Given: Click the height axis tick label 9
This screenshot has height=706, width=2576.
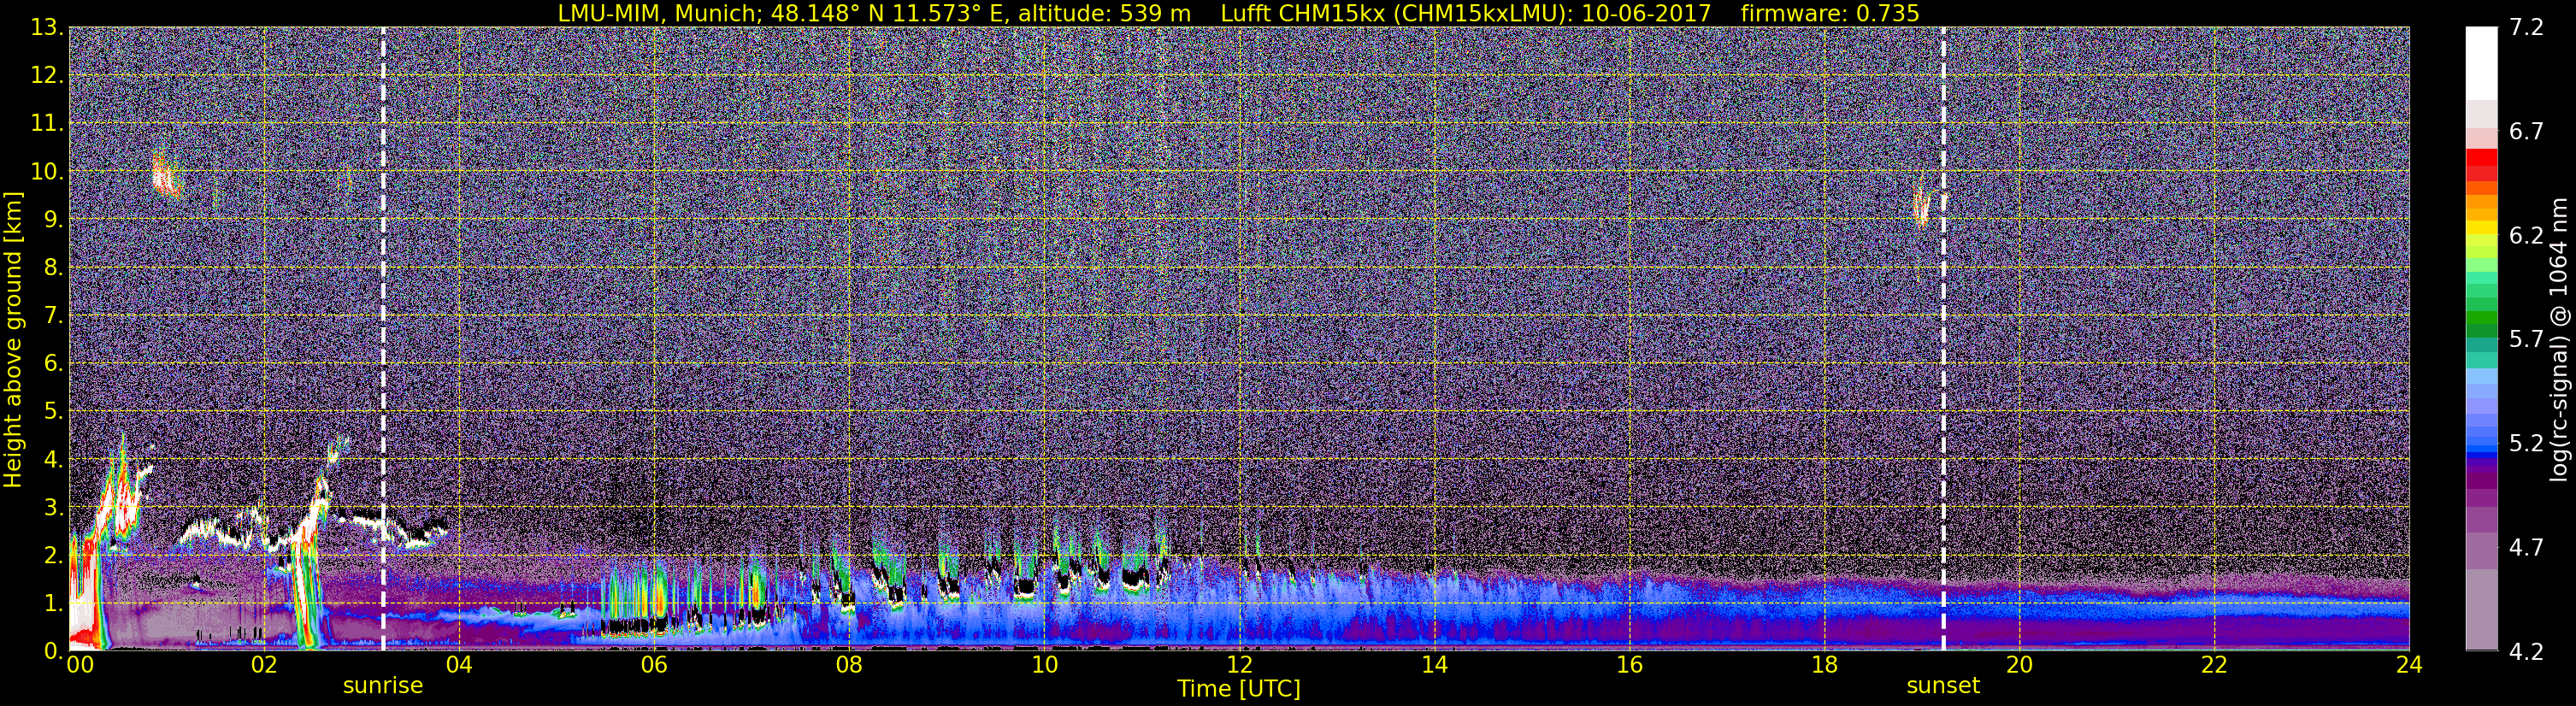Looking at the screenshot, I should [x=53, y=220].
